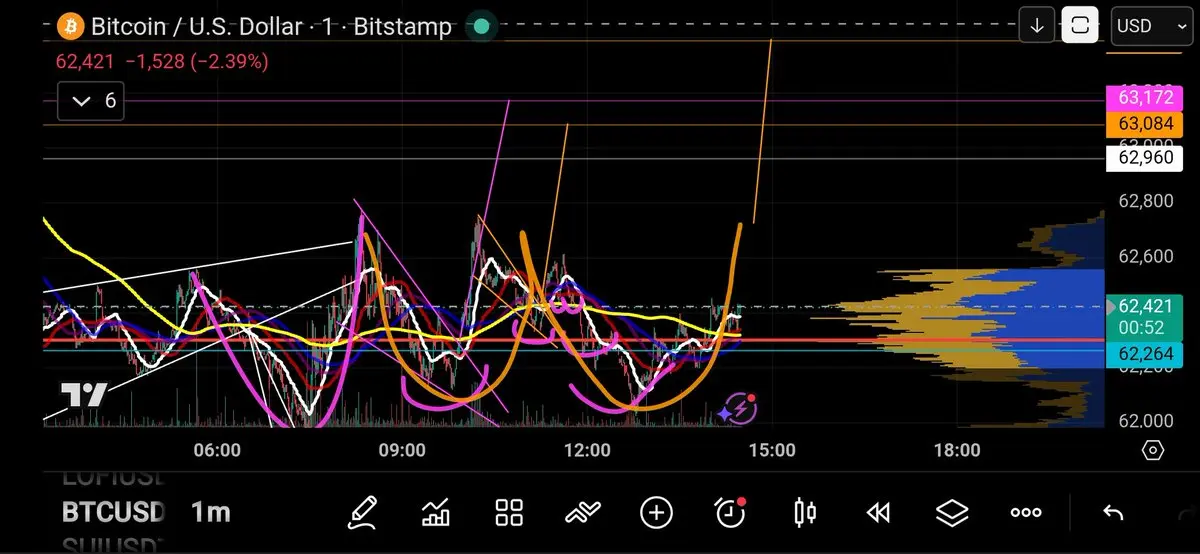The image size is (1200, 554).
Task: Tap the price change −1,528 (−2.39%) text
Action: click(x=196, y=62)
